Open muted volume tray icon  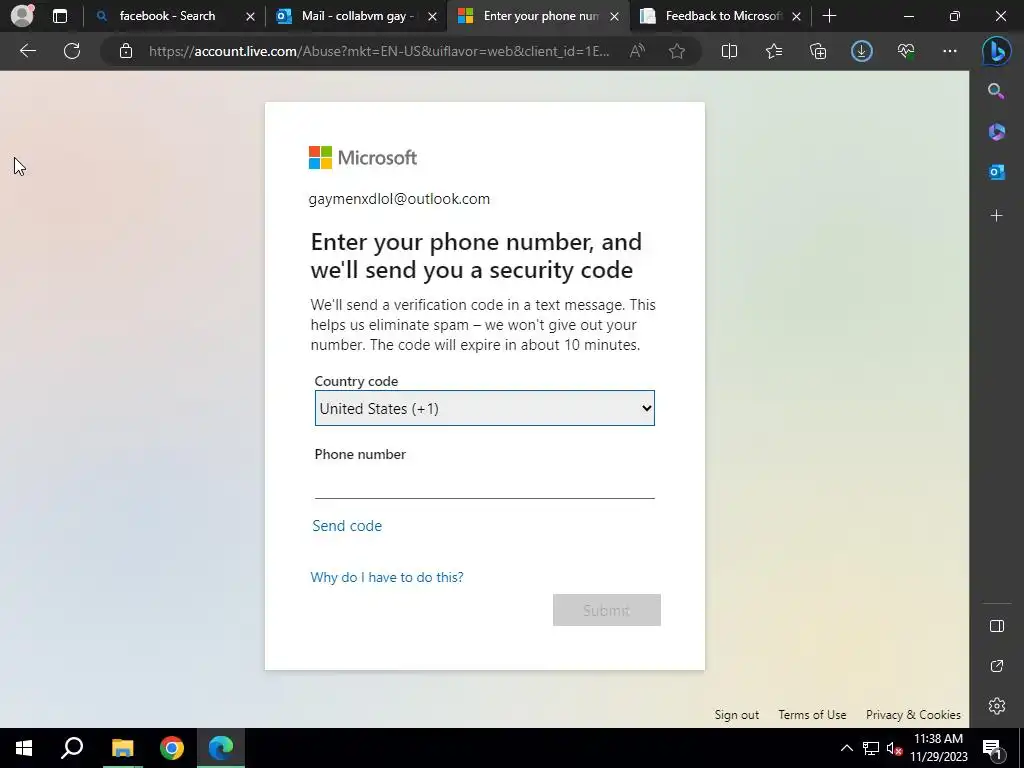[x=894, y=748]
